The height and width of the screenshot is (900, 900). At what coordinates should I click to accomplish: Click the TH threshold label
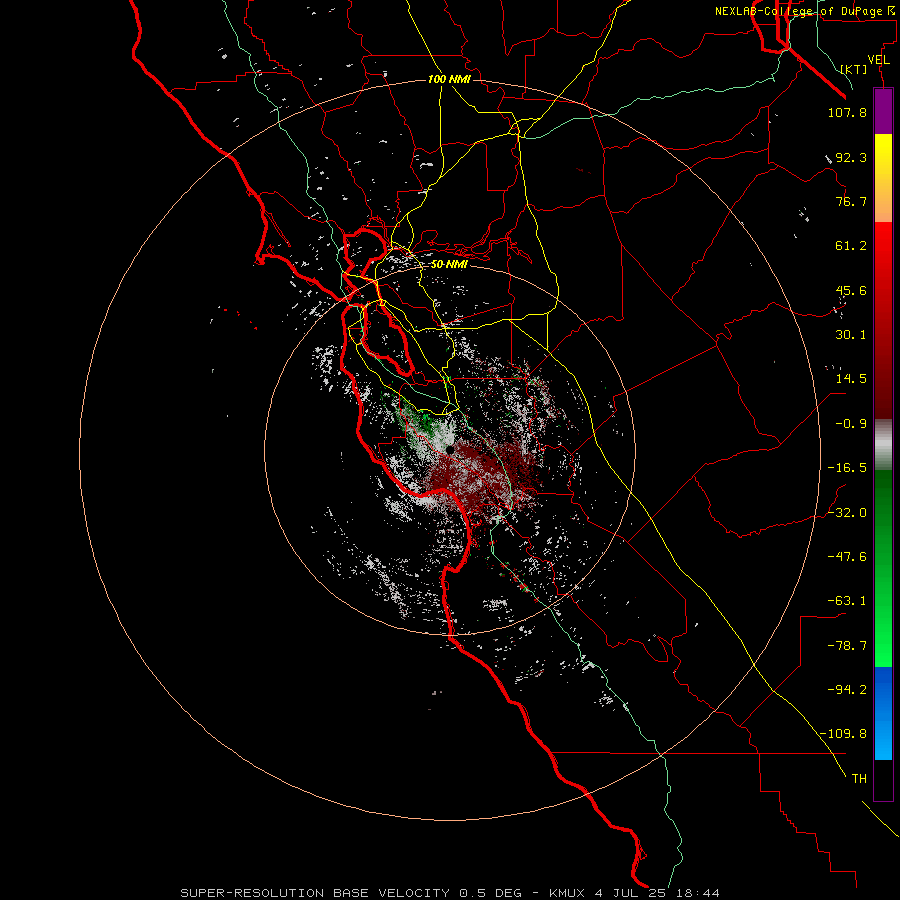coord(859,778)
